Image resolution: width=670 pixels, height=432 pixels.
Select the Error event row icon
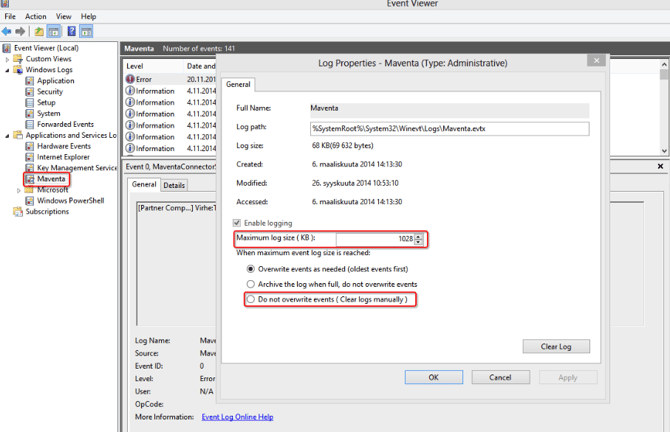[130, 79]
